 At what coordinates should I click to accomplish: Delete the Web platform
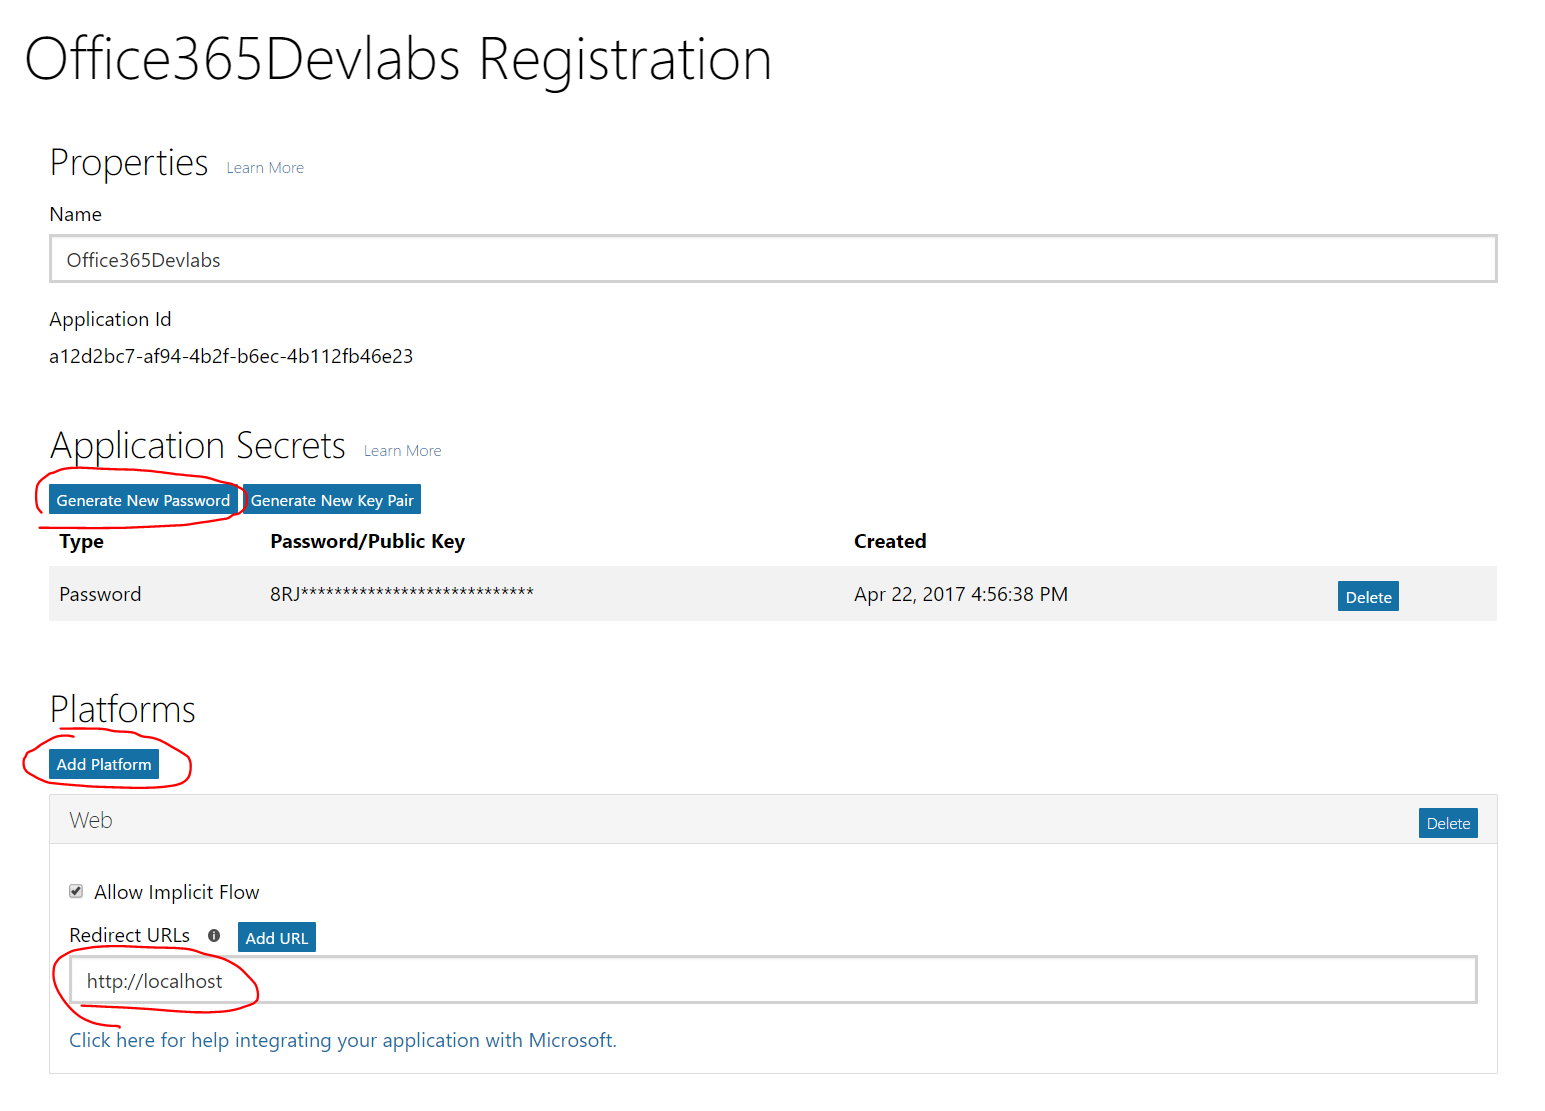pos(1448,823)
